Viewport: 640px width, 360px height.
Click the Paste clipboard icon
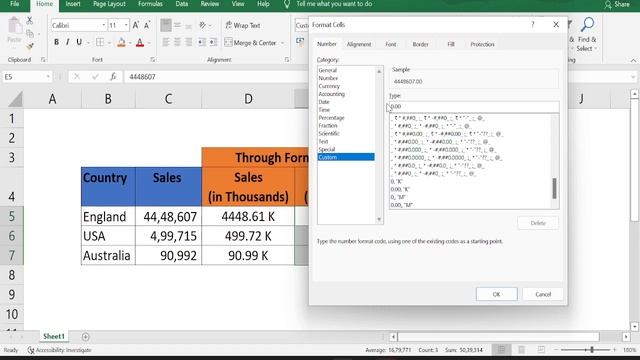click(15, 26)
